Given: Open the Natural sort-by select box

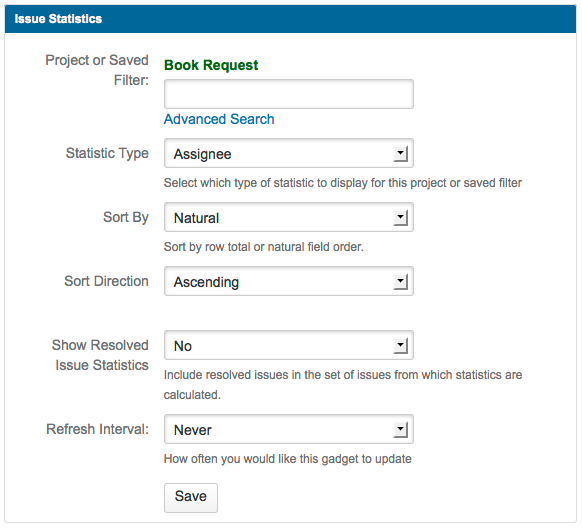Looking at the screenshot, I should (x=289, y=217).
